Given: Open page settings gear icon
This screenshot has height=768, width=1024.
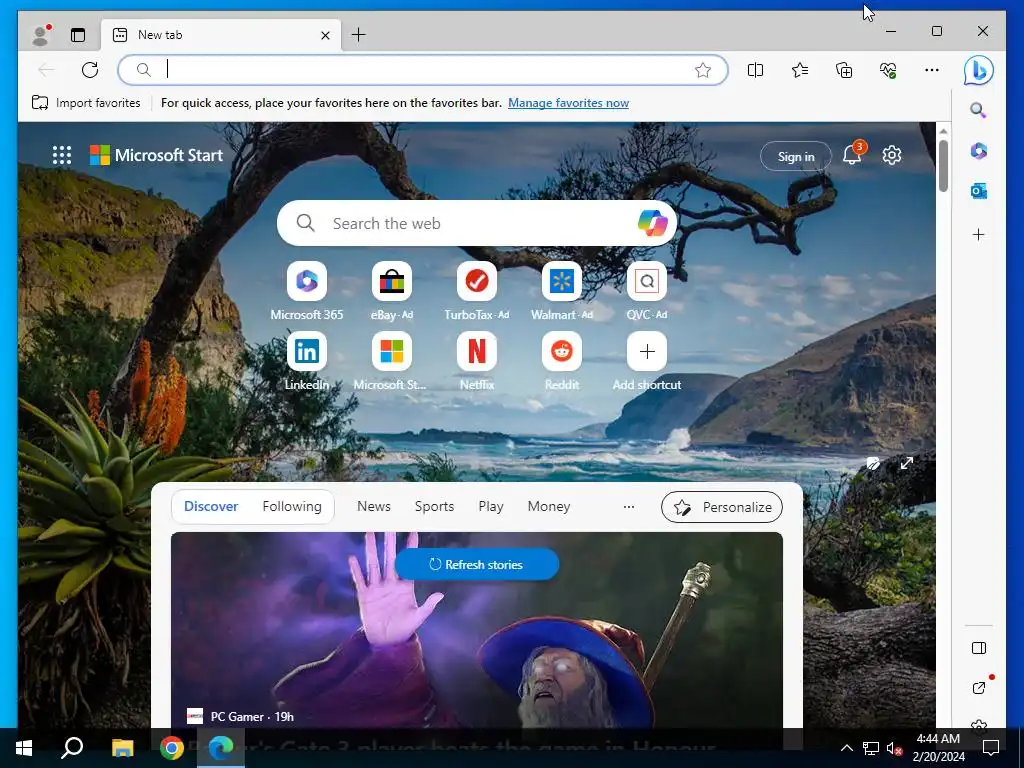Looking at the screenshot, I should 892,155.
